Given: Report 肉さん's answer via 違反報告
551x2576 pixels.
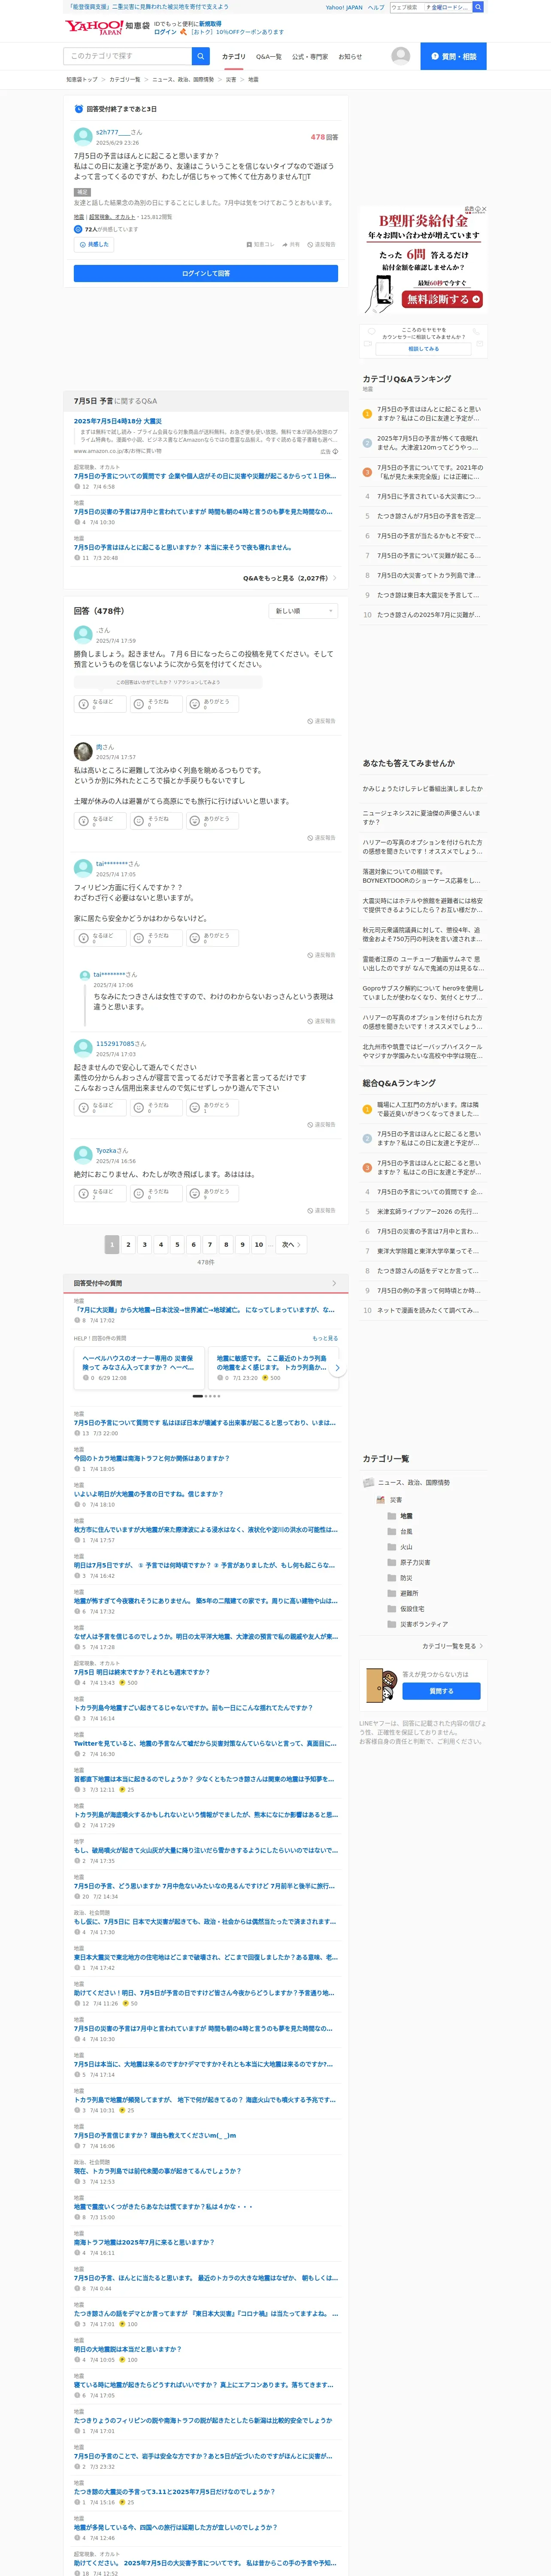Looking at the screenshot, I should [321, 838].
